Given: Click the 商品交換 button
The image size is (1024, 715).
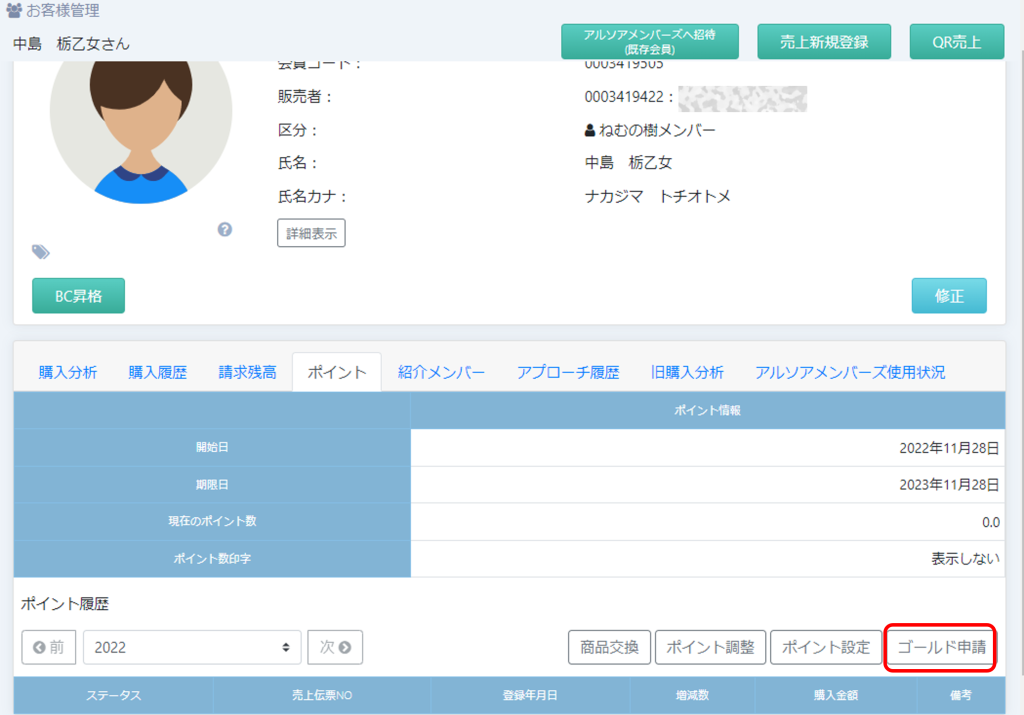Looking at the screenshot, I should pyautogui.click(x=610, y=647).
